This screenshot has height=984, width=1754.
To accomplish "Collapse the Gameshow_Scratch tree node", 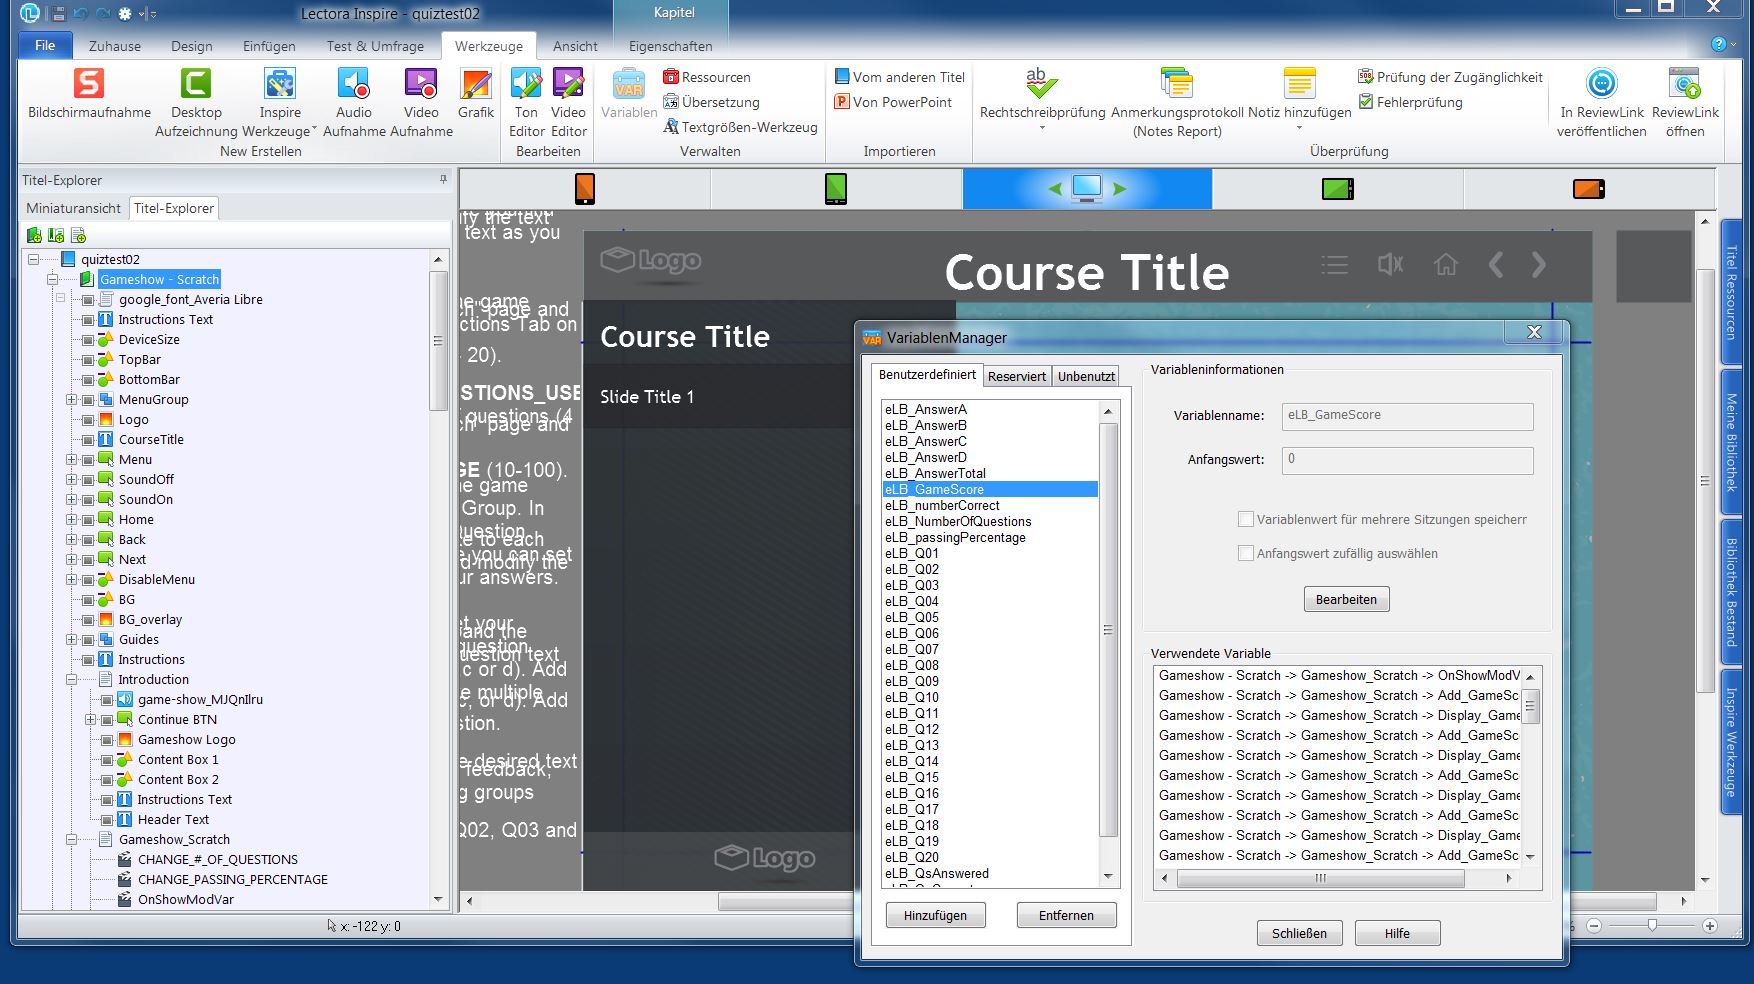I will pyautogui.click(x=72, y=840).
